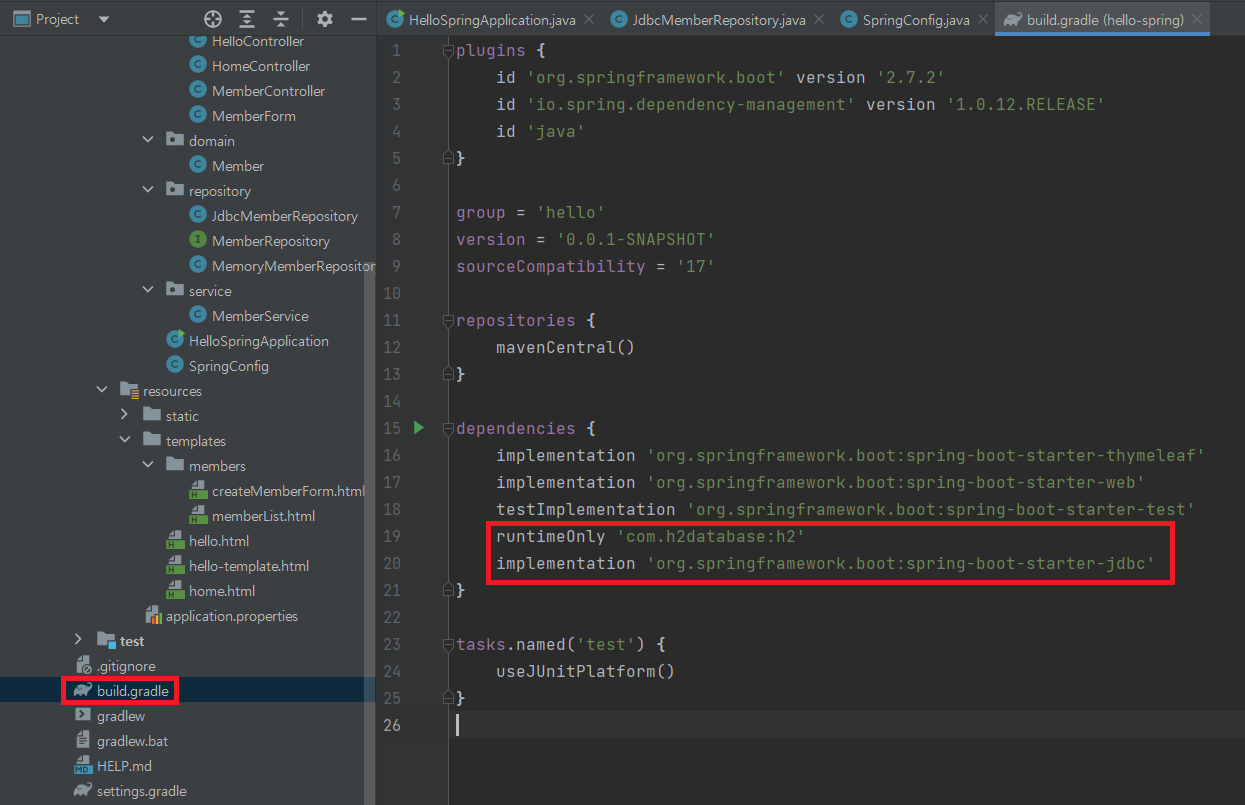Collapse the members folder

pos(149,466)
